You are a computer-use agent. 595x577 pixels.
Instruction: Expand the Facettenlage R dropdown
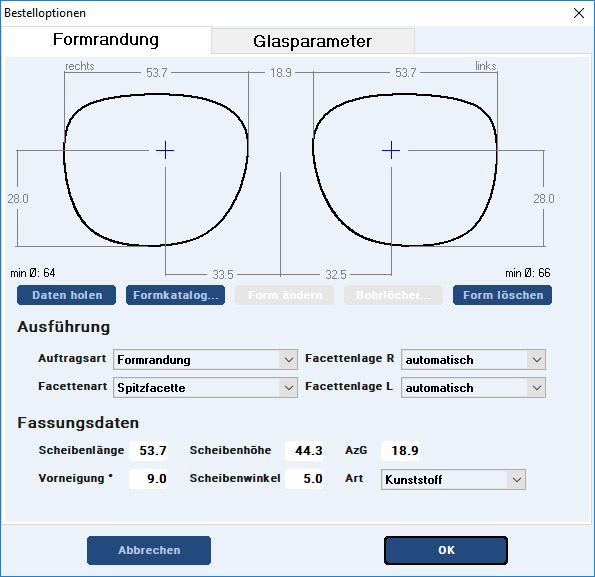(x=473, y=360)
